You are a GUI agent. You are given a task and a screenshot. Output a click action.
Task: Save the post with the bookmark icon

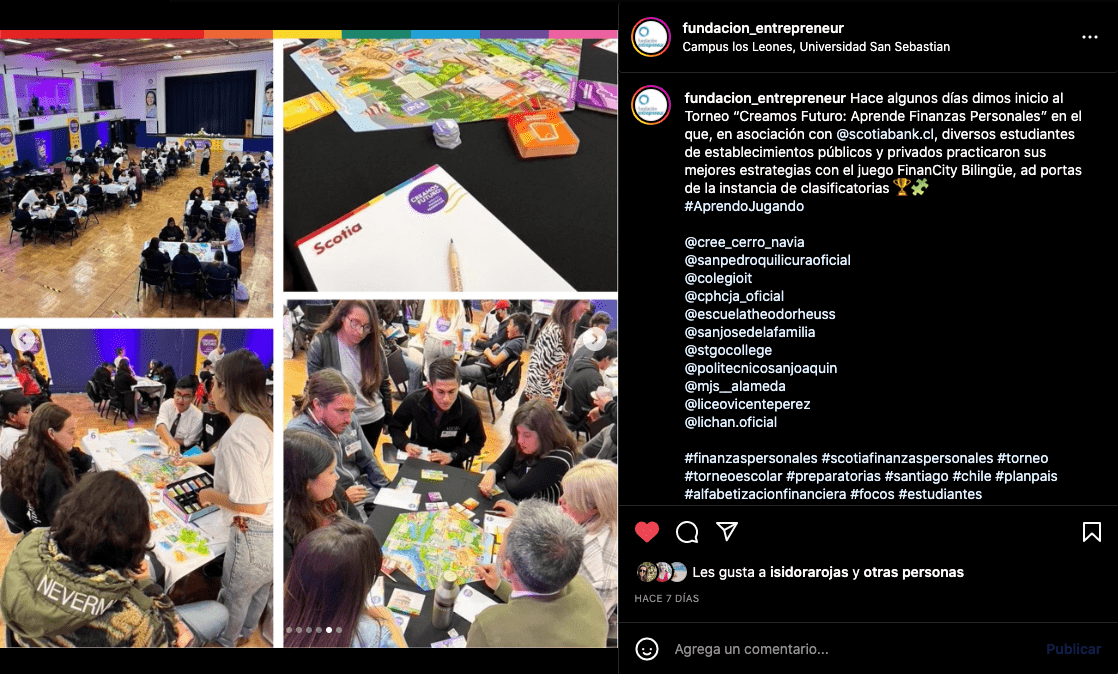coord(1092,532)
